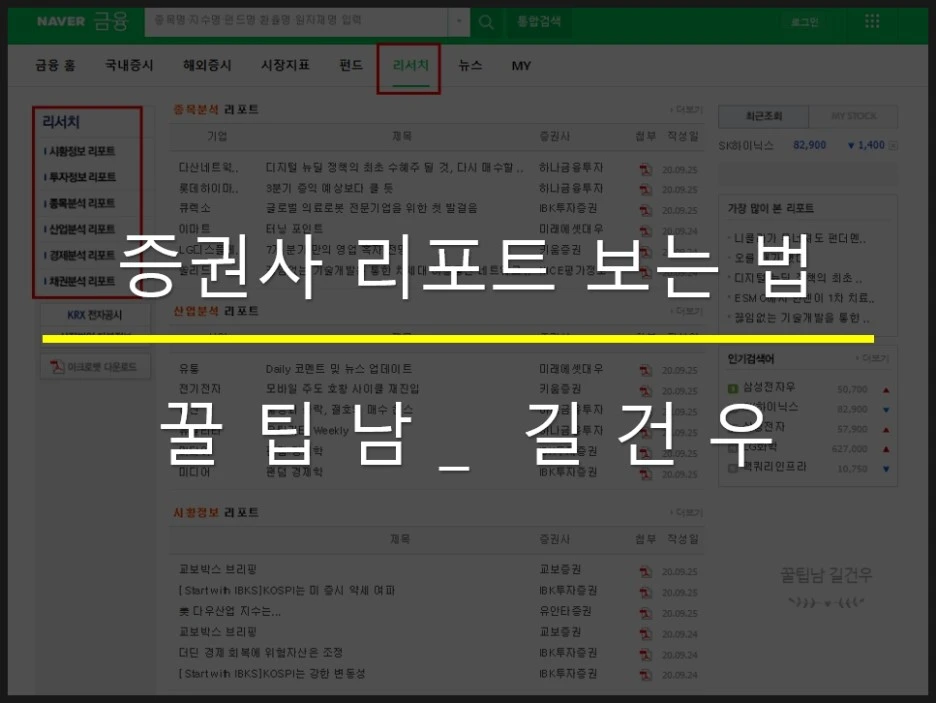
Task: Open PDF for 美 다우산업 지수는 report
Action: click(x=645, y=613)
